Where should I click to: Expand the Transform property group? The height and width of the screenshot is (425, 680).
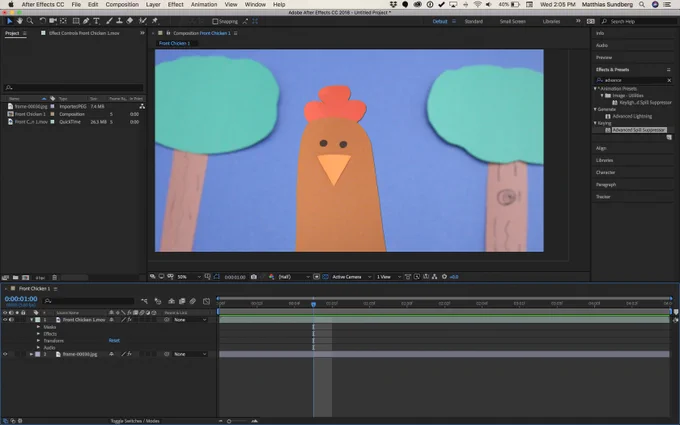pos(39,341)
